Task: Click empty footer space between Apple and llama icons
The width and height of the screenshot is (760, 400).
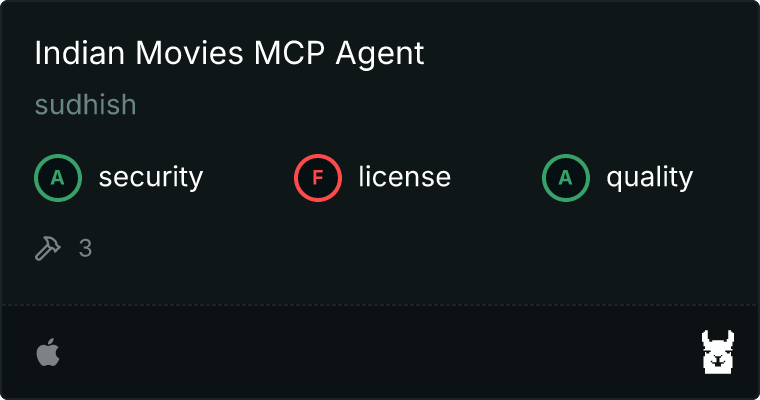Action: pos(380,352)
